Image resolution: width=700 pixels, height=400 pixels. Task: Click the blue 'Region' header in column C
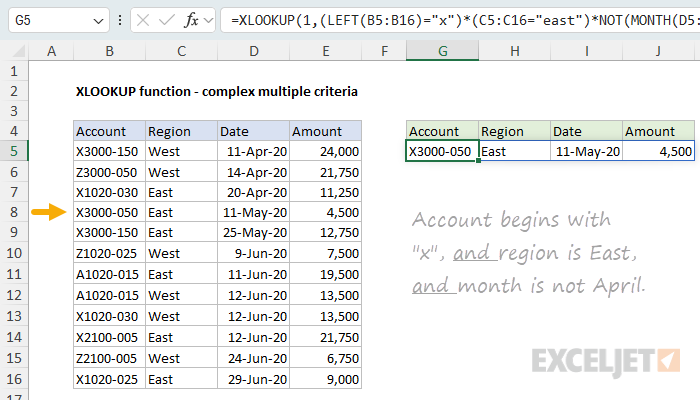pyautogui.click(x=181, y=131)
